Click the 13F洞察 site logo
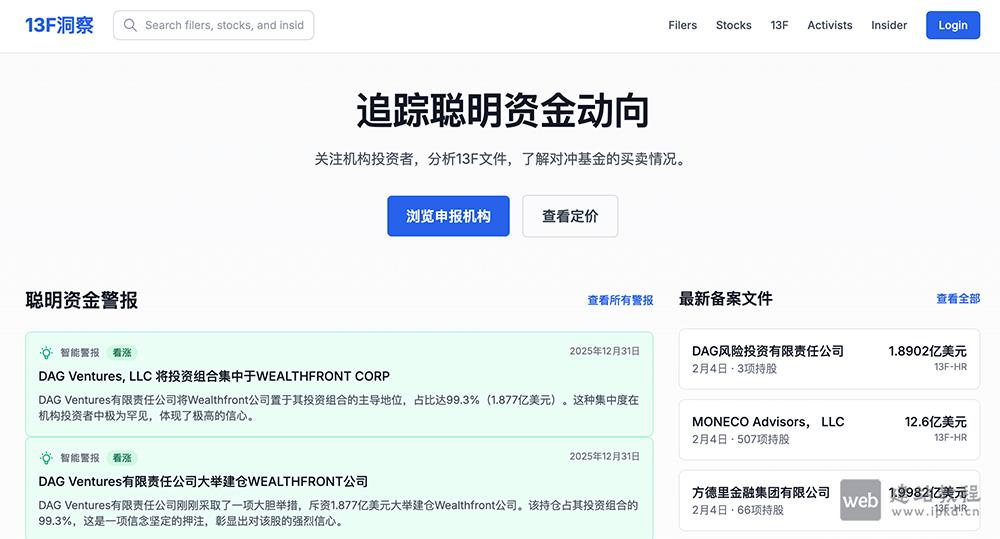 (x=59, y=25)
